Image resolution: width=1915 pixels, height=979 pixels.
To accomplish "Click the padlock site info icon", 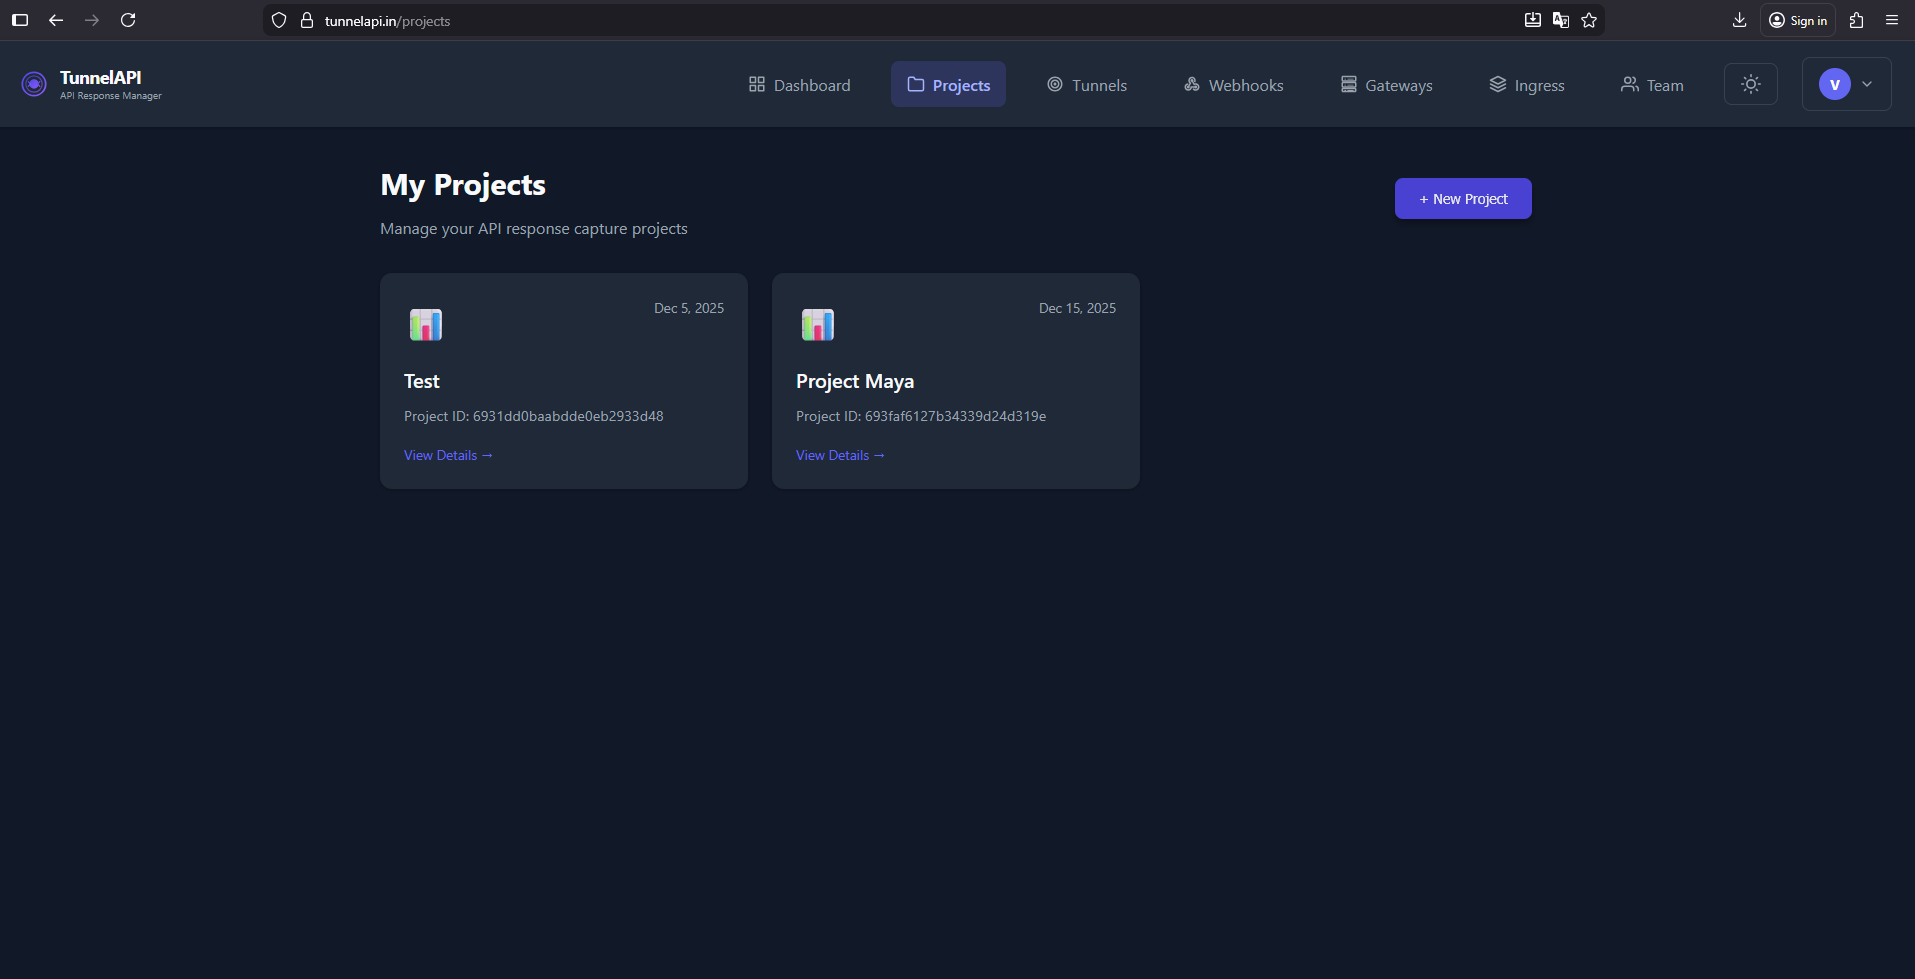I will (307, 20).
